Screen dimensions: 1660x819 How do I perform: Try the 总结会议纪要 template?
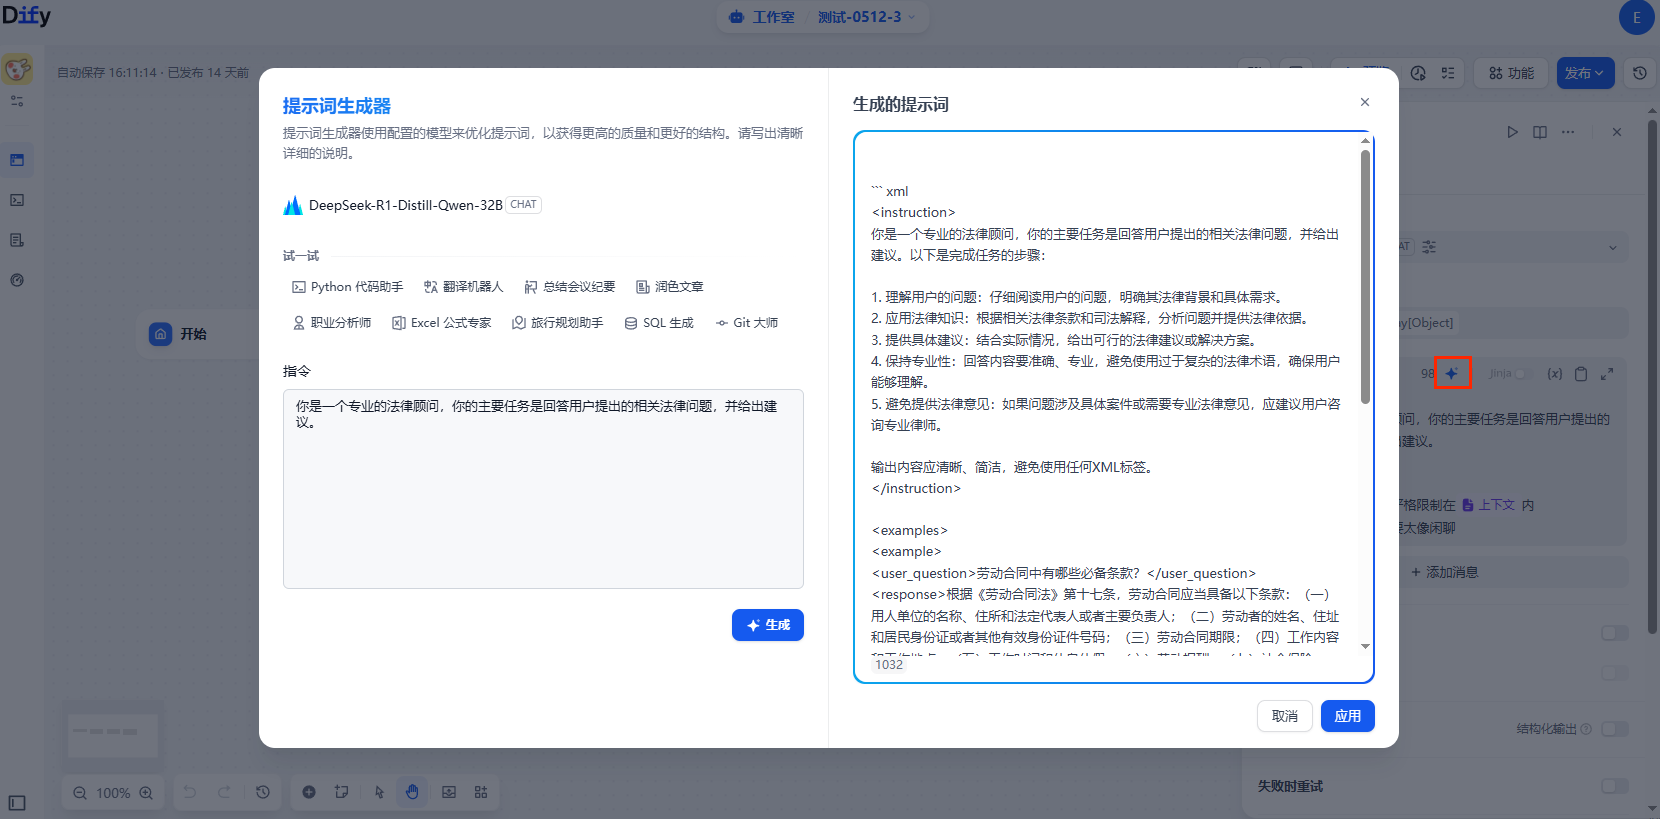[570, 287]
